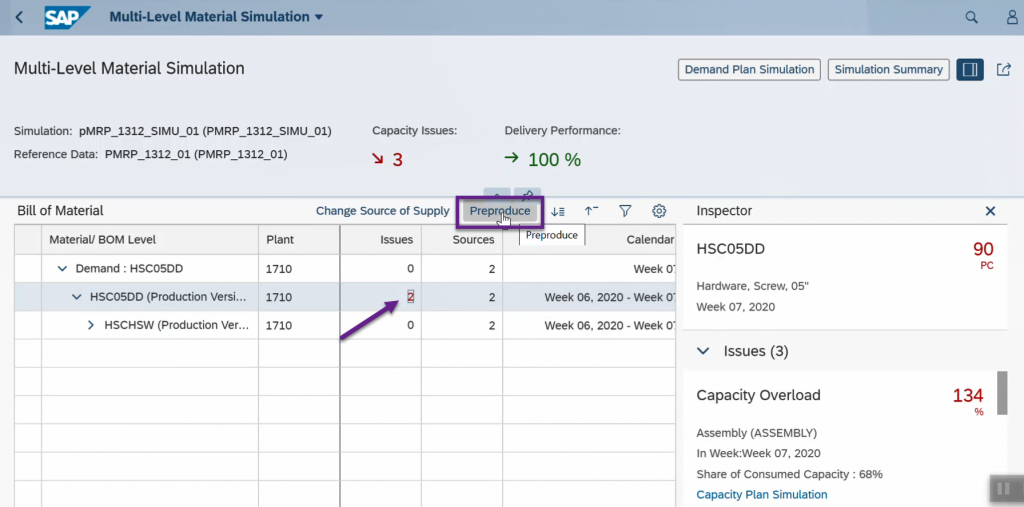The height and width of the screenshot is (507, 1024).
Task: Click Delivery Performance 100 % value
Action: (x=554, y=159)
